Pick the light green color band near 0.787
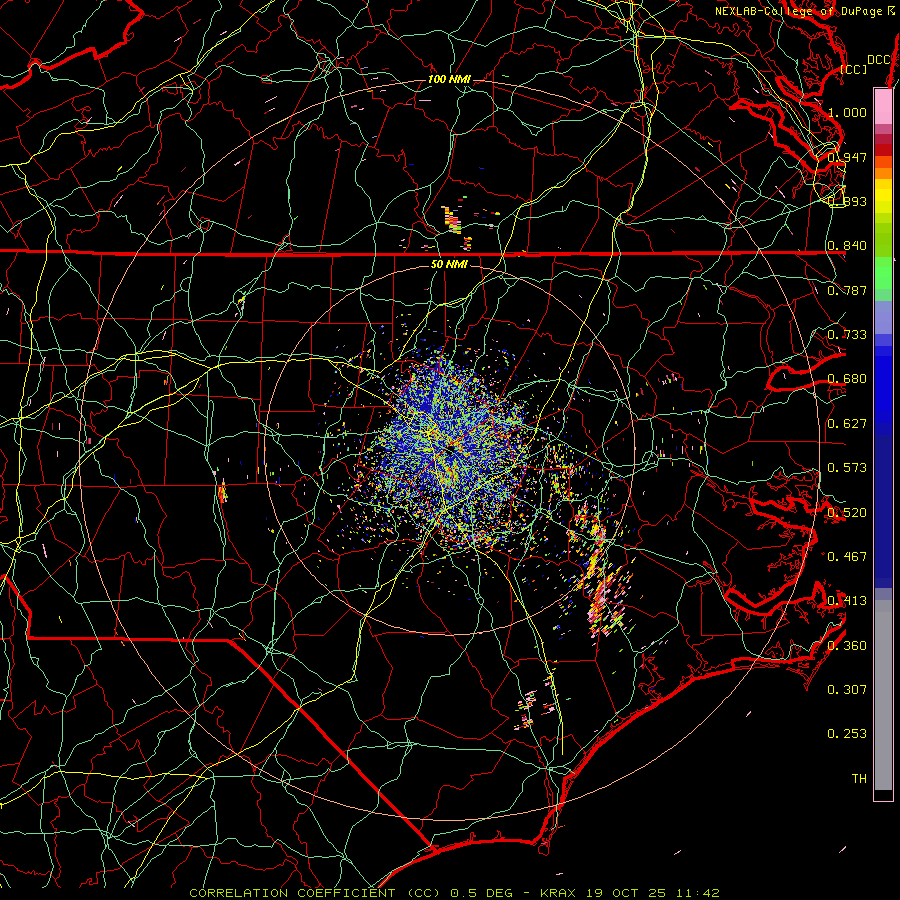Image resolution: width=900 pixels, height=900 pixels. [883, 280]
